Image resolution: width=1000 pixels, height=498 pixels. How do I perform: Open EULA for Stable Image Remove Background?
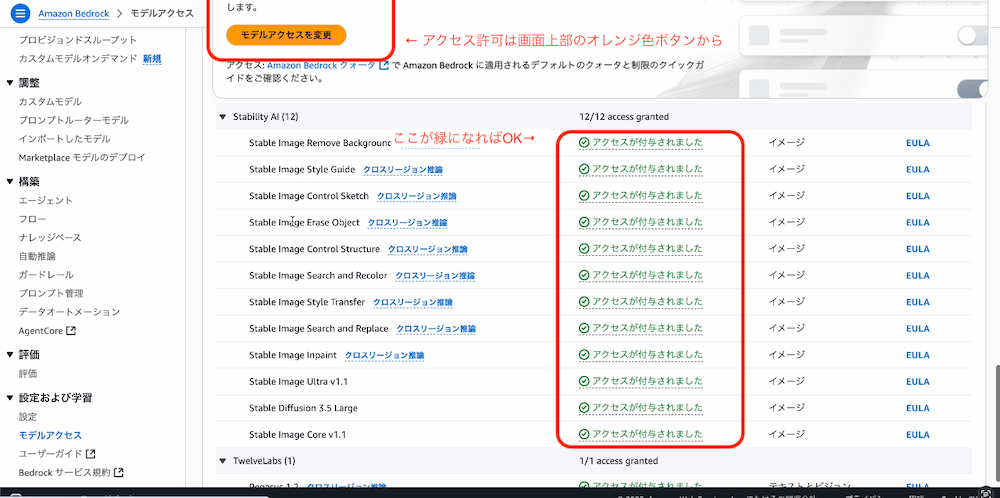click(x=918, y=143)
